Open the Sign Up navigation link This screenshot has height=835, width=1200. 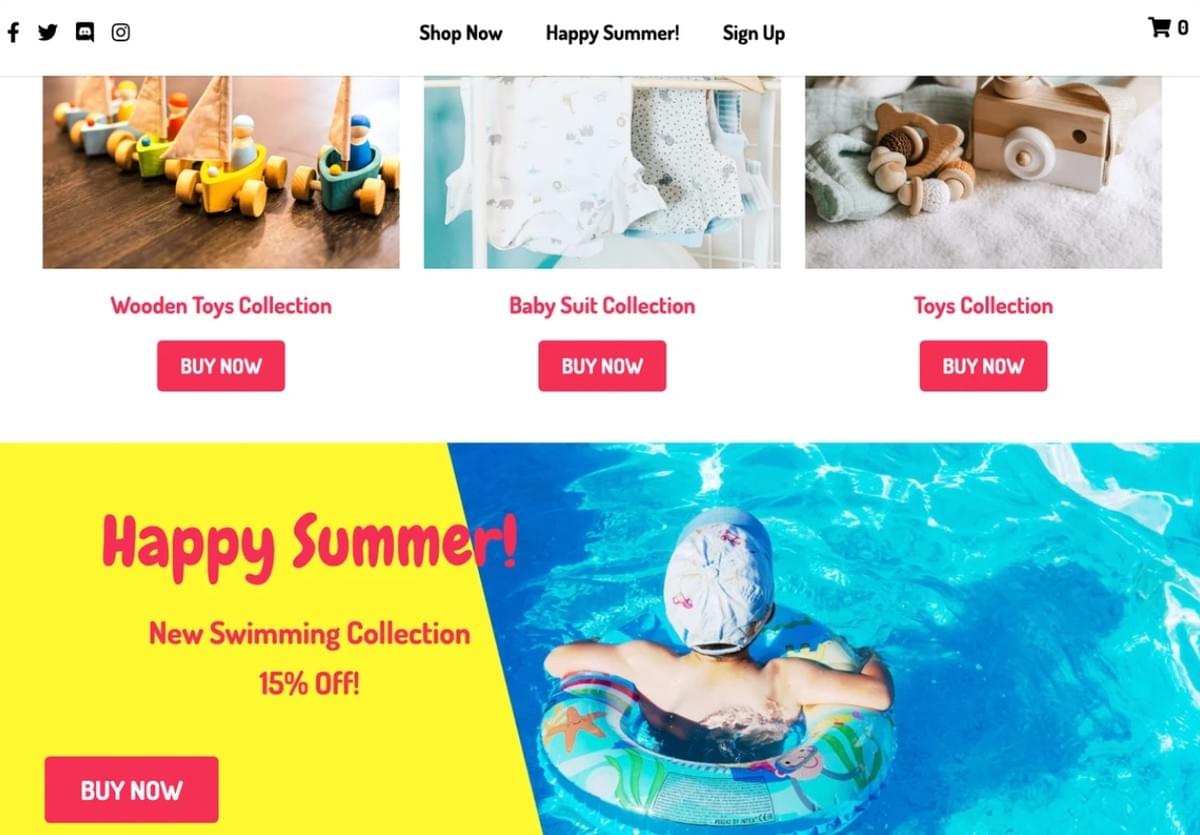click(x=754, y=34)
